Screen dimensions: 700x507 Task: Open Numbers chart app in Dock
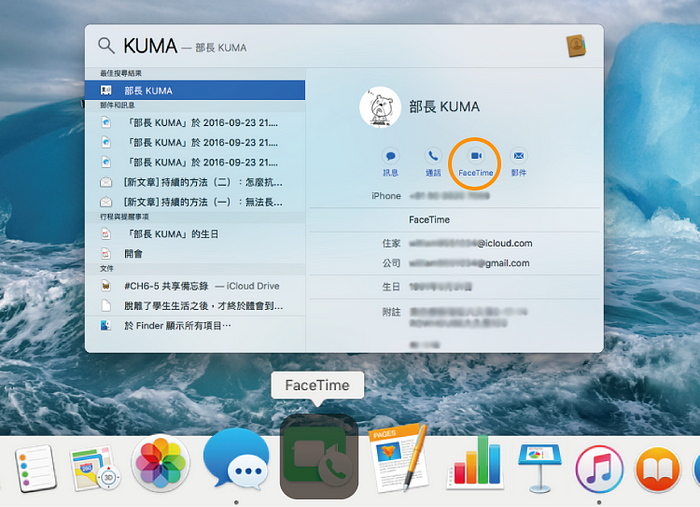coord(475,461)
